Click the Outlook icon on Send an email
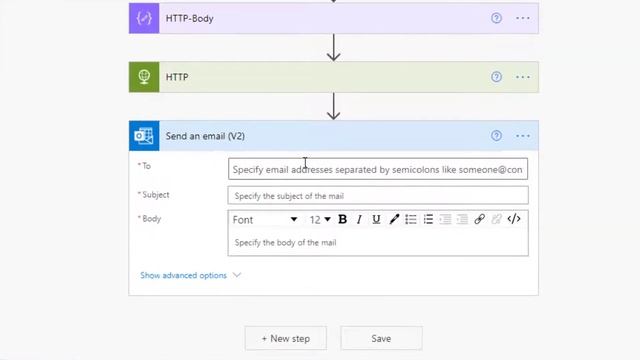The image size is (640, 360). pyautogui.click(x=144, y=136)
